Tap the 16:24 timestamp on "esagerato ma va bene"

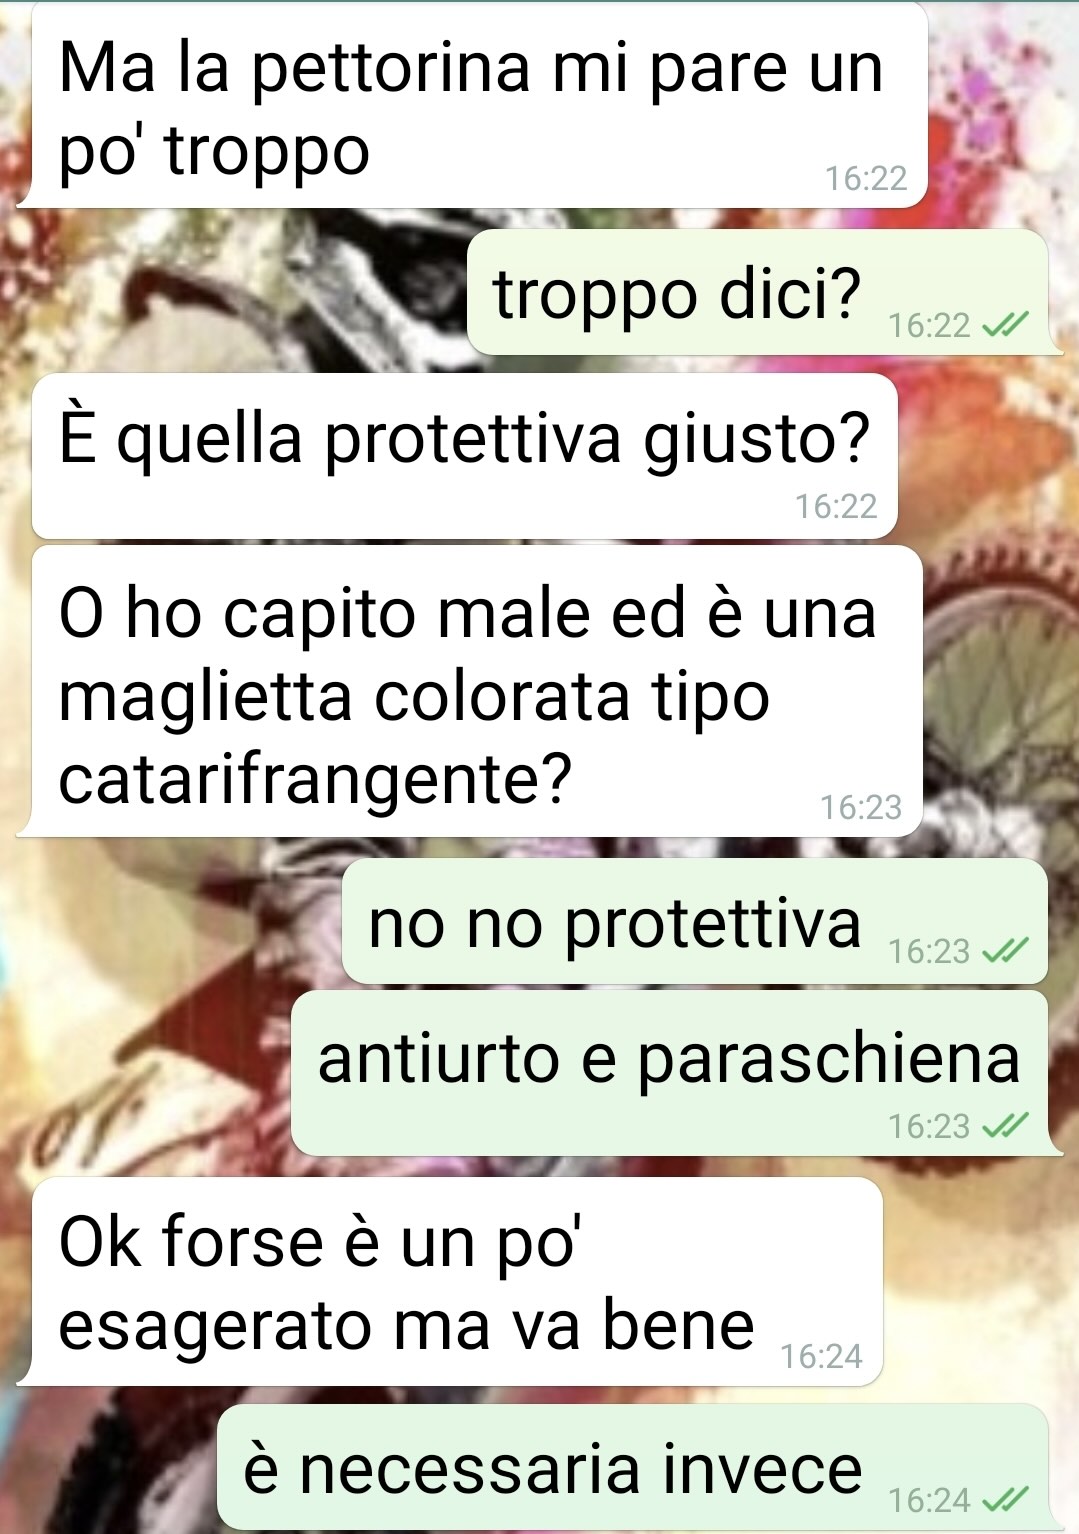coord(821,1356)
